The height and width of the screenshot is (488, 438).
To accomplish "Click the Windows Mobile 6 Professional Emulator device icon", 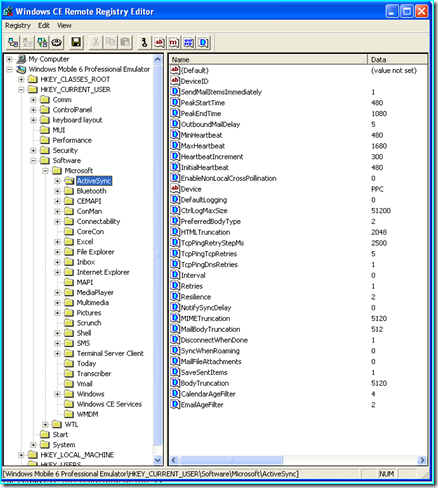I will click(x=21, y=69).
